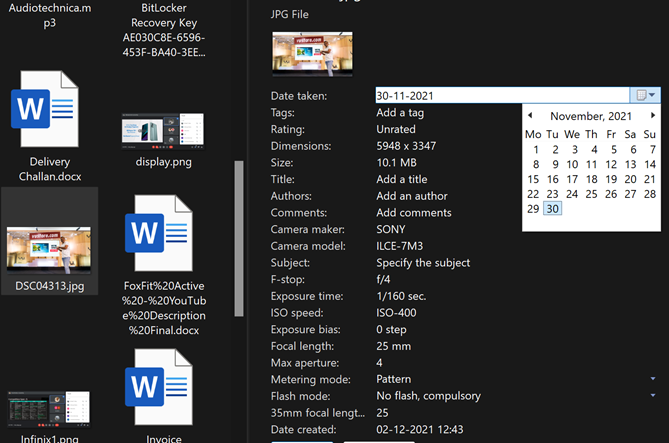Click the November, 2021 calendar header
The width and height of the screenshot is (669, 443).
(x=590, y=116)
